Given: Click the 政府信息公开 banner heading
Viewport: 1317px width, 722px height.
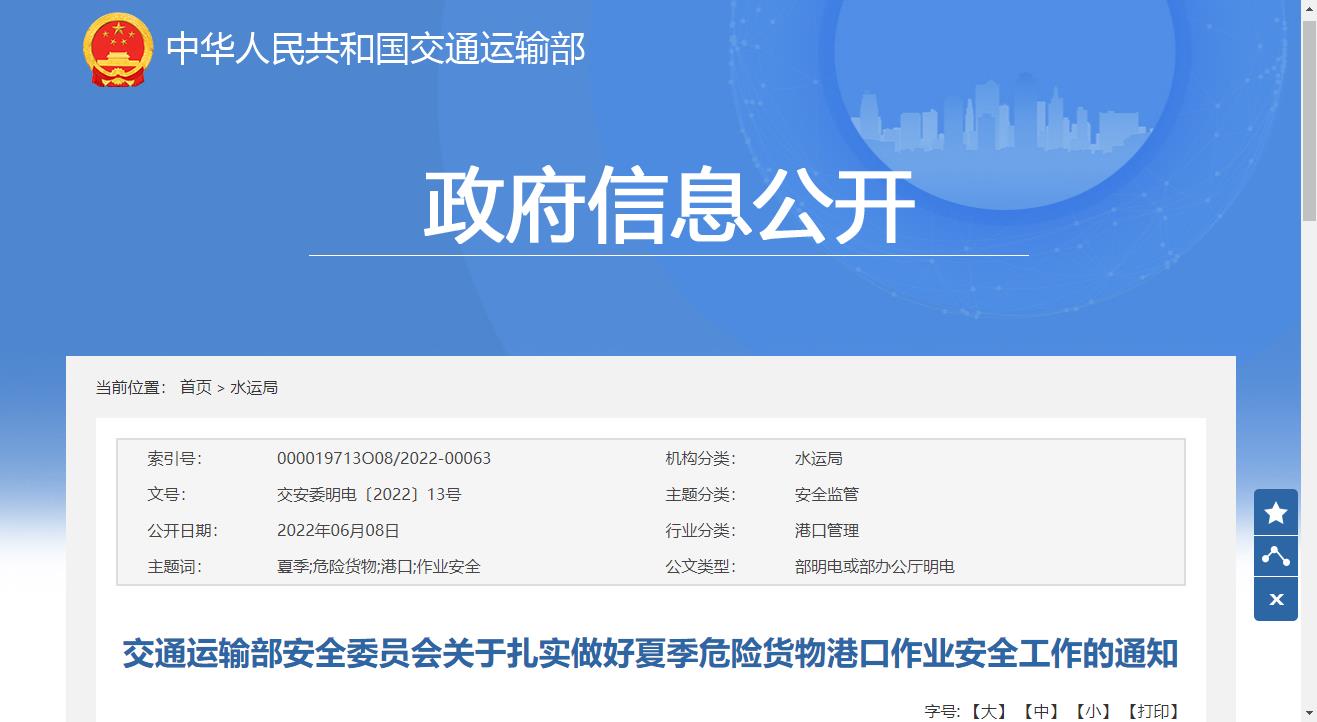Looking at the screenshot, I should (669, 208).
